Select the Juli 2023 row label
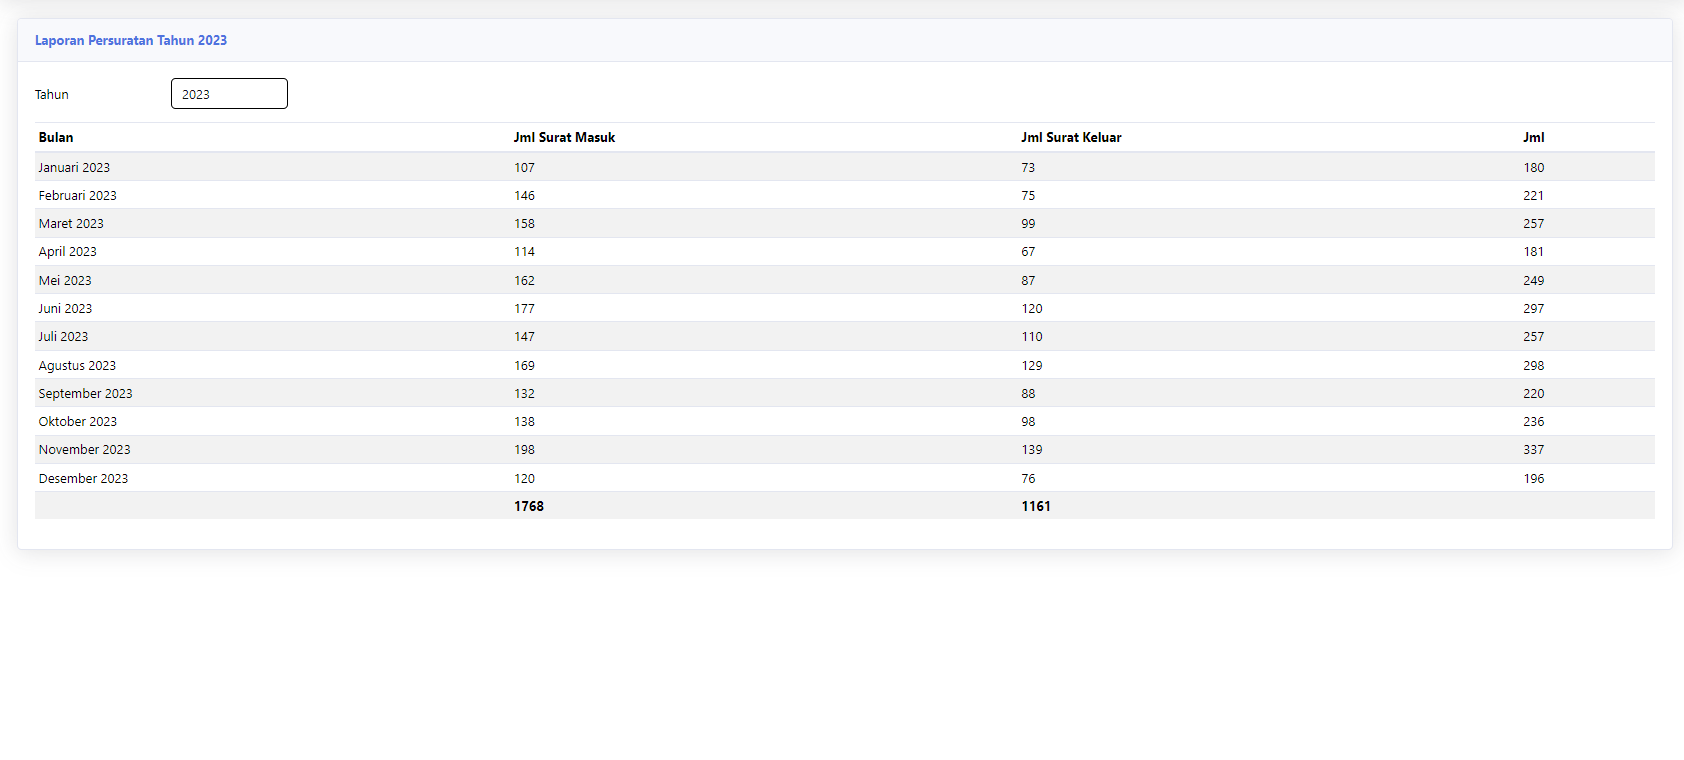This screenshot has height=760, width=1684. pos(63,337)
